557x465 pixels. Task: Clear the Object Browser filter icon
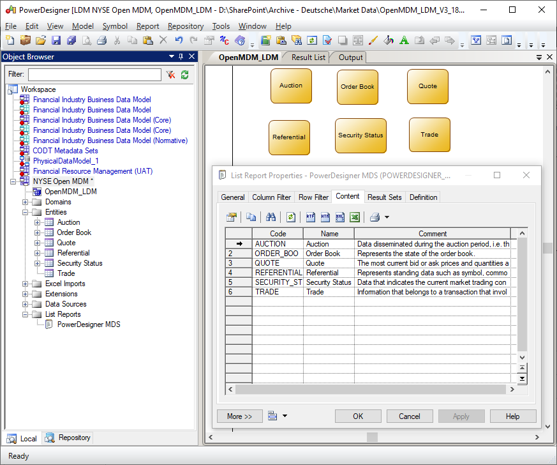[x=171, y=75]
